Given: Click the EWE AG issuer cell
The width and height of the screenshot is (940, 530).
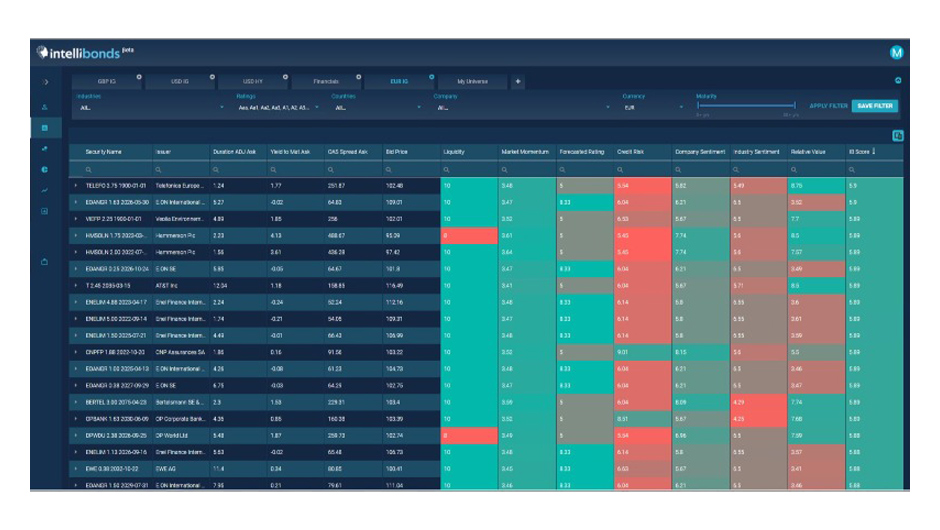Looking at the screenshot, I should pyautogui.click(x=180, y=469).
